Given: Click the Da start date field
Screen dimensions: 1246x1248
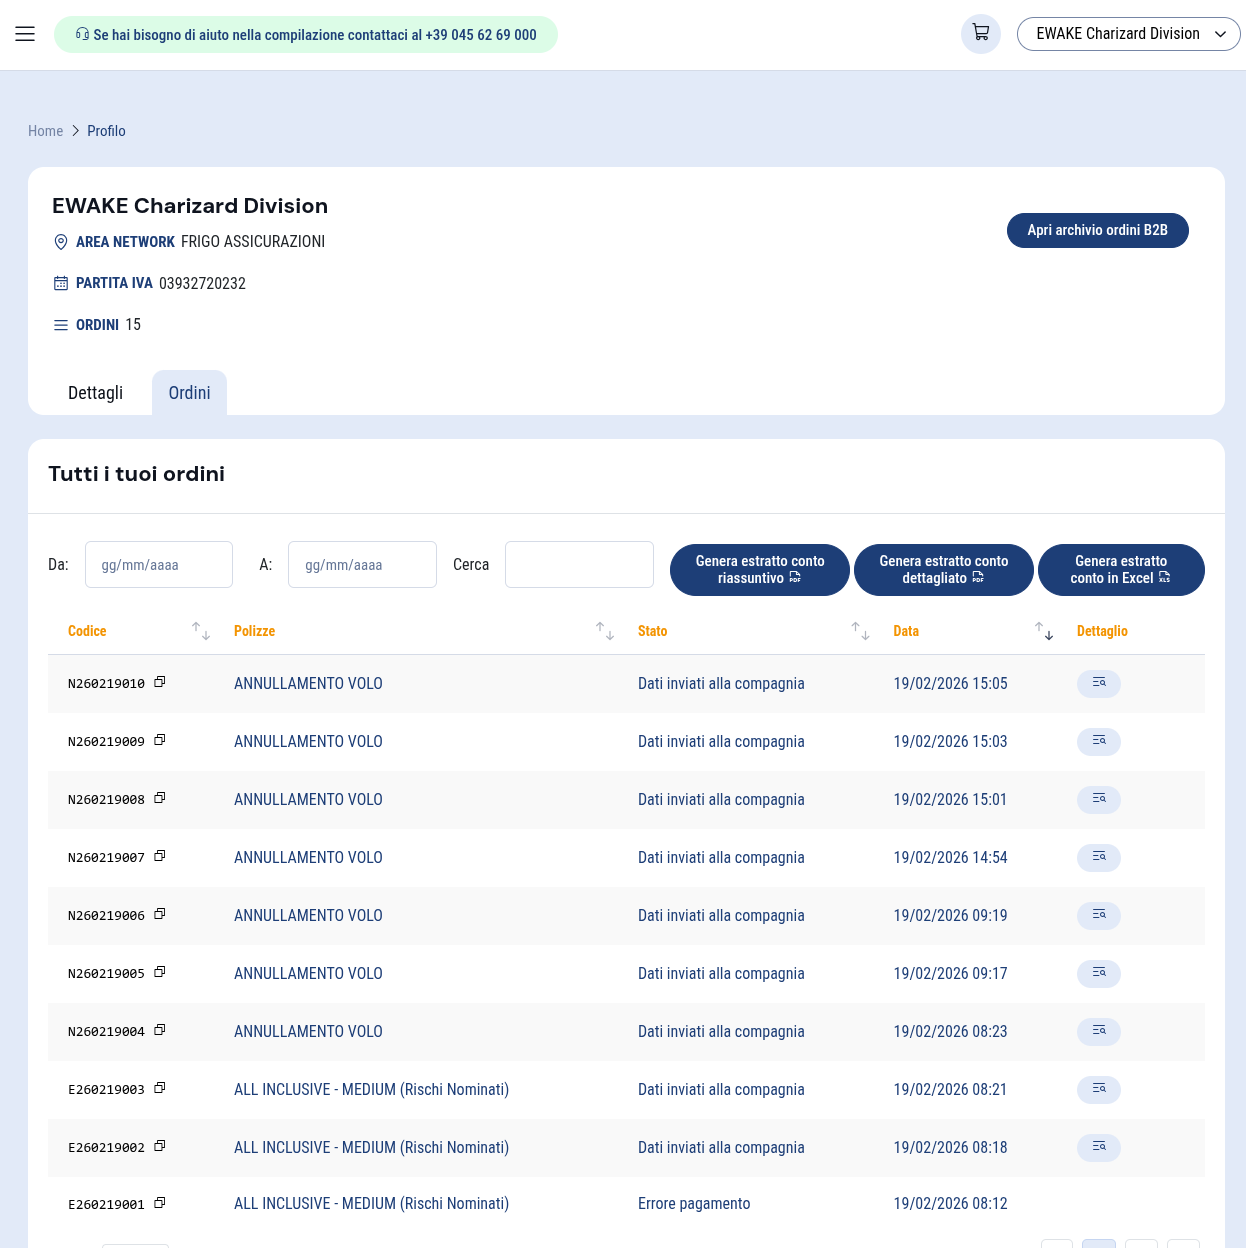Looking at the screenshot, I should 159,565.
